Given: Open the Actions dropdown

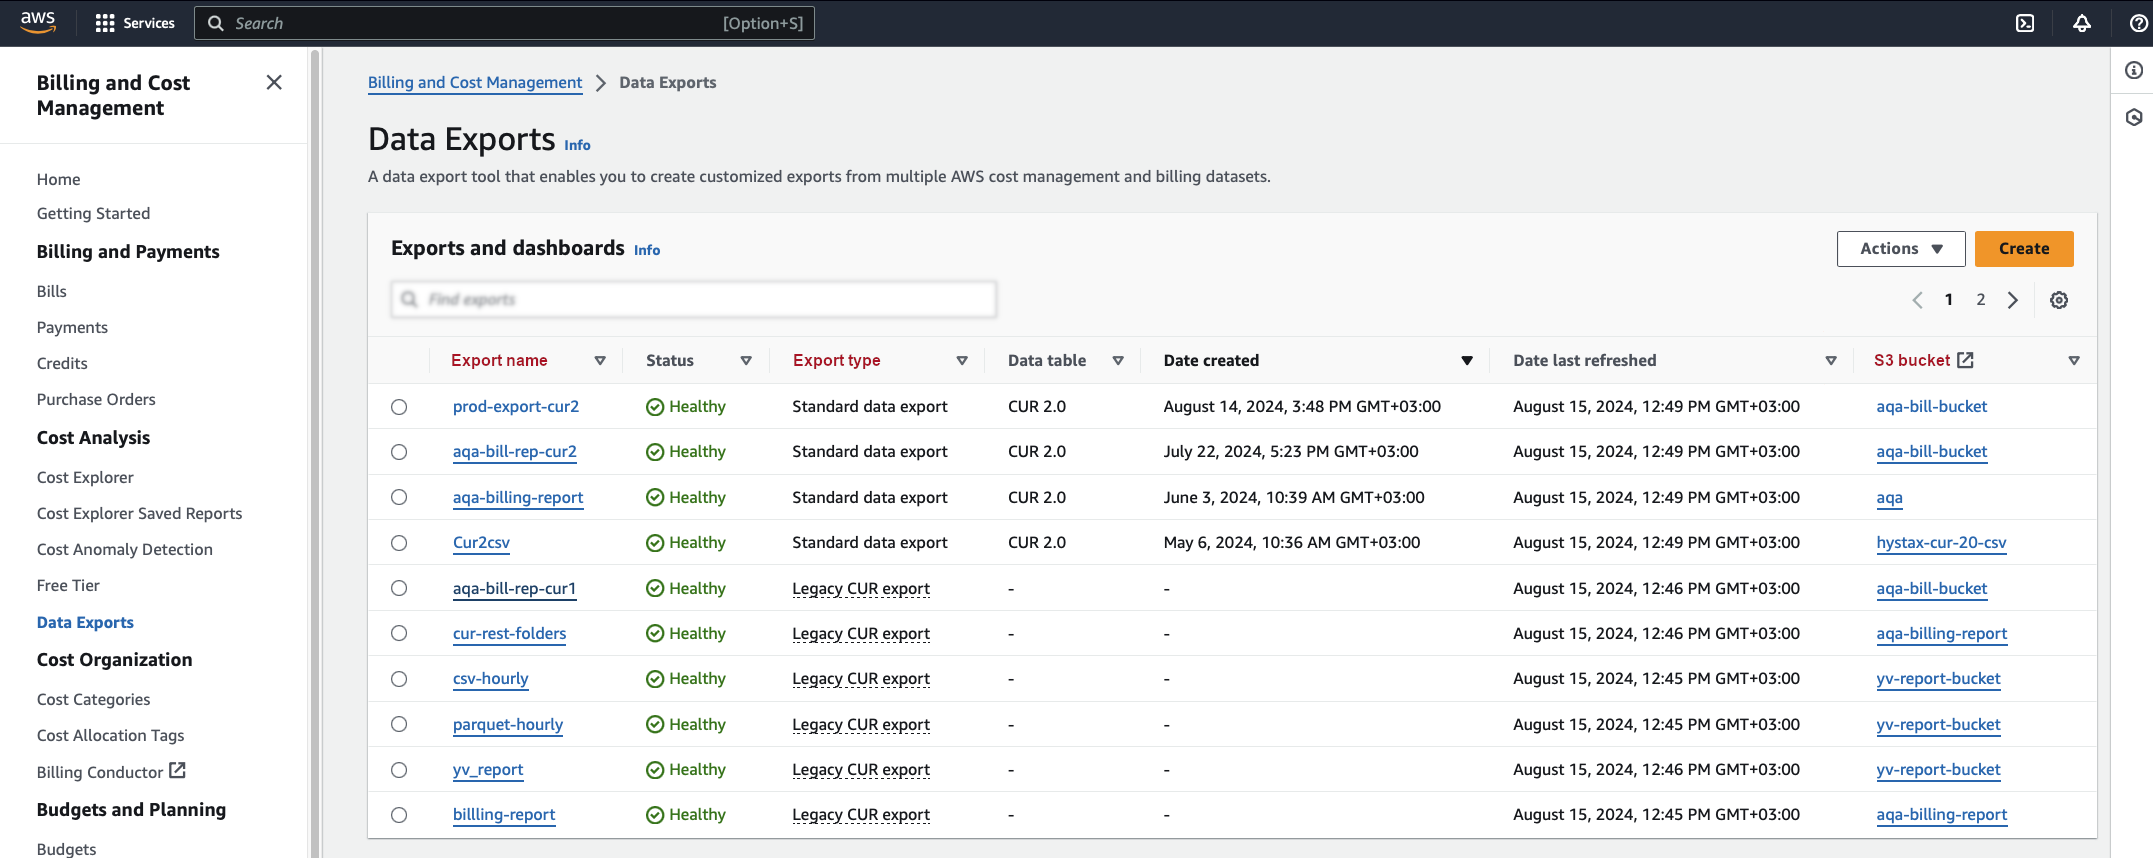Looking at the screenshot, I should [1901, 249].
